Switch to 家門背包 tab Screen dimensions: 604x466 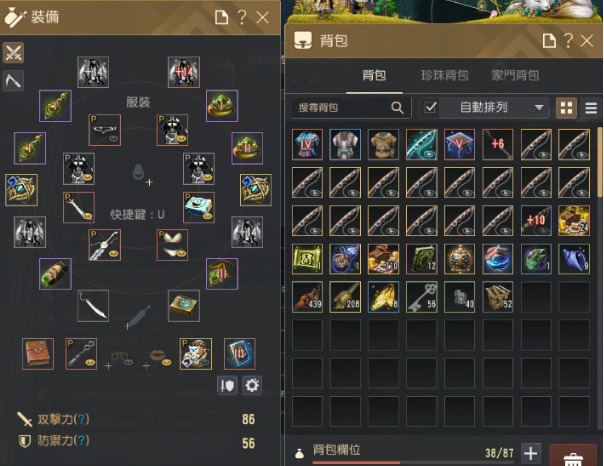515,75
